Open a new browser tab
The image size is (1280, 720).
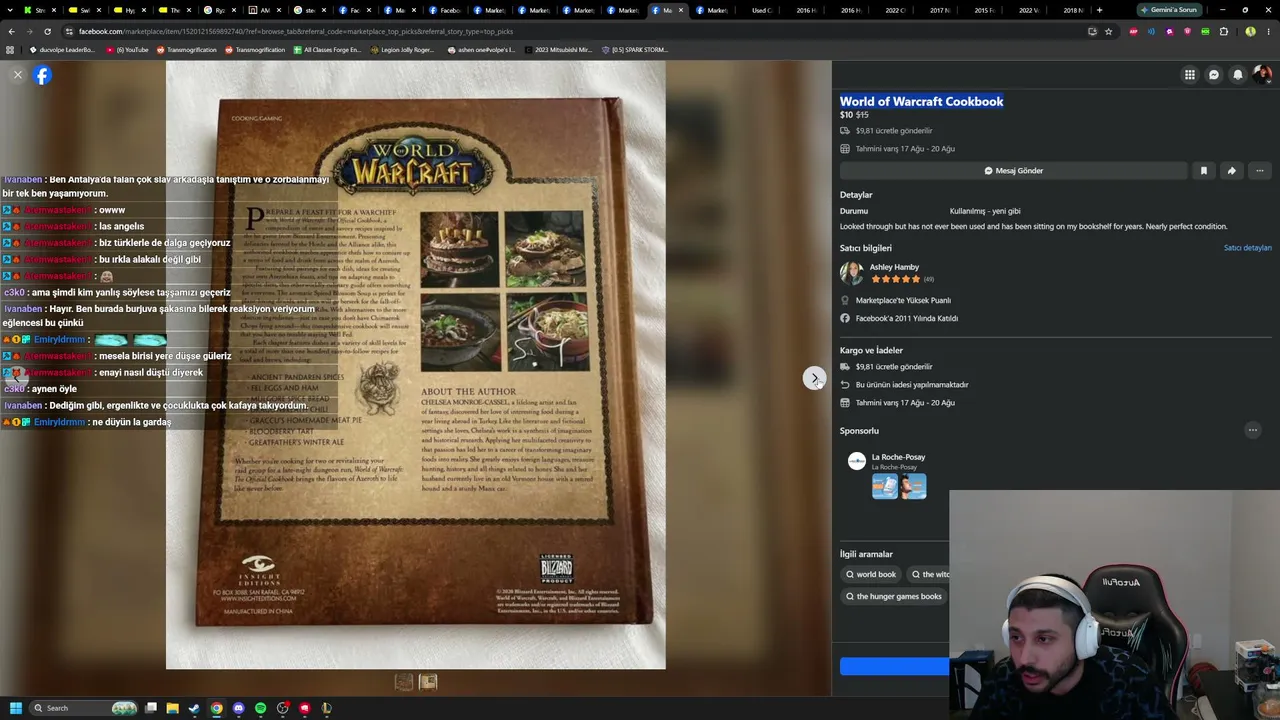click(1099, 10)
